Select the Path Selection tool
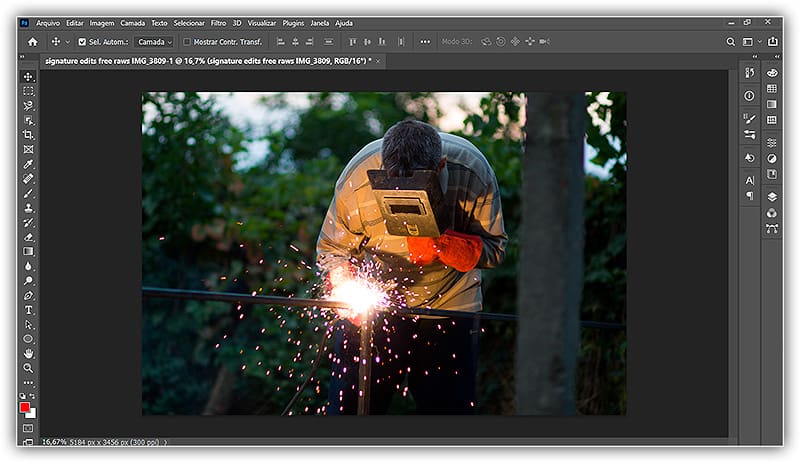The width and height of the screenshot is (800, 463). [28, 325]
